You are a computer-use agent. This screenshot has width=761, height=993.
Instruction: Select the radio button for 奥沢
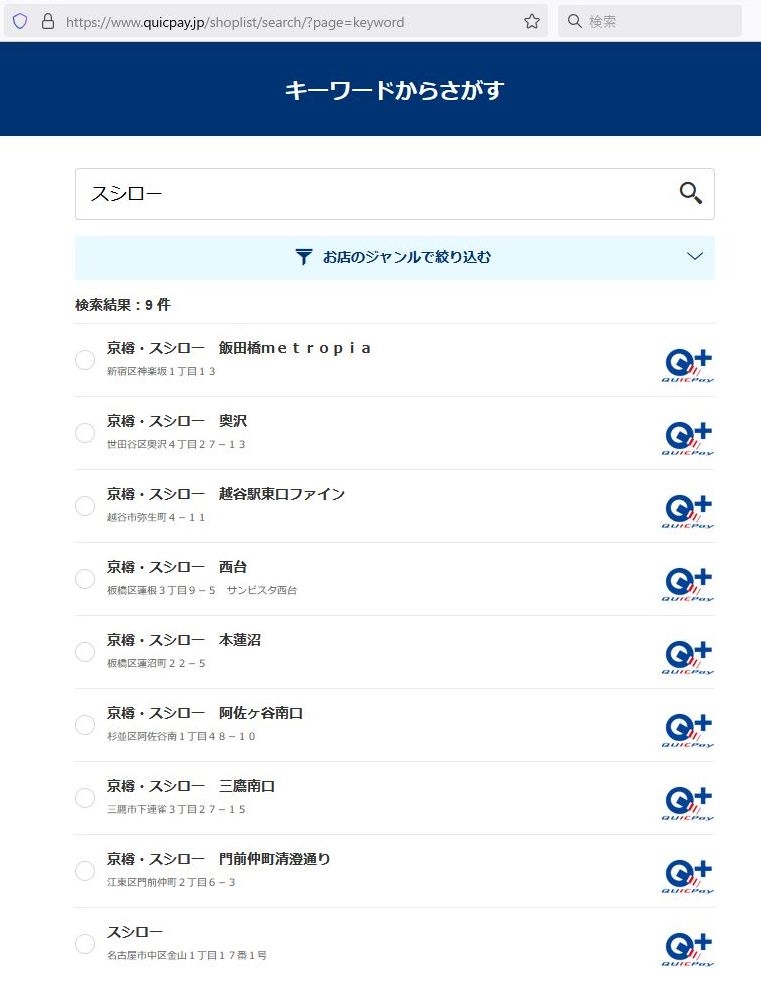pos(85,433)
